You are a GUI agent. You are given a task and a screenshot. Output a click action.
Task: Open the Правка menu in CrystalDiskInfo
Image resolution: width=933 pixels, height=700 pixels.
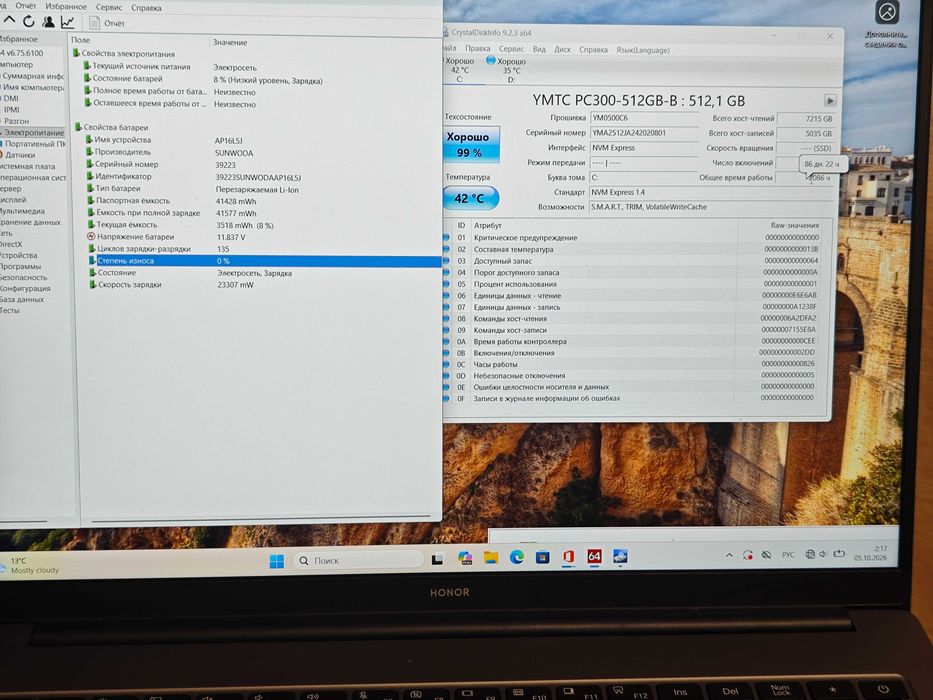tap(477, 49)
